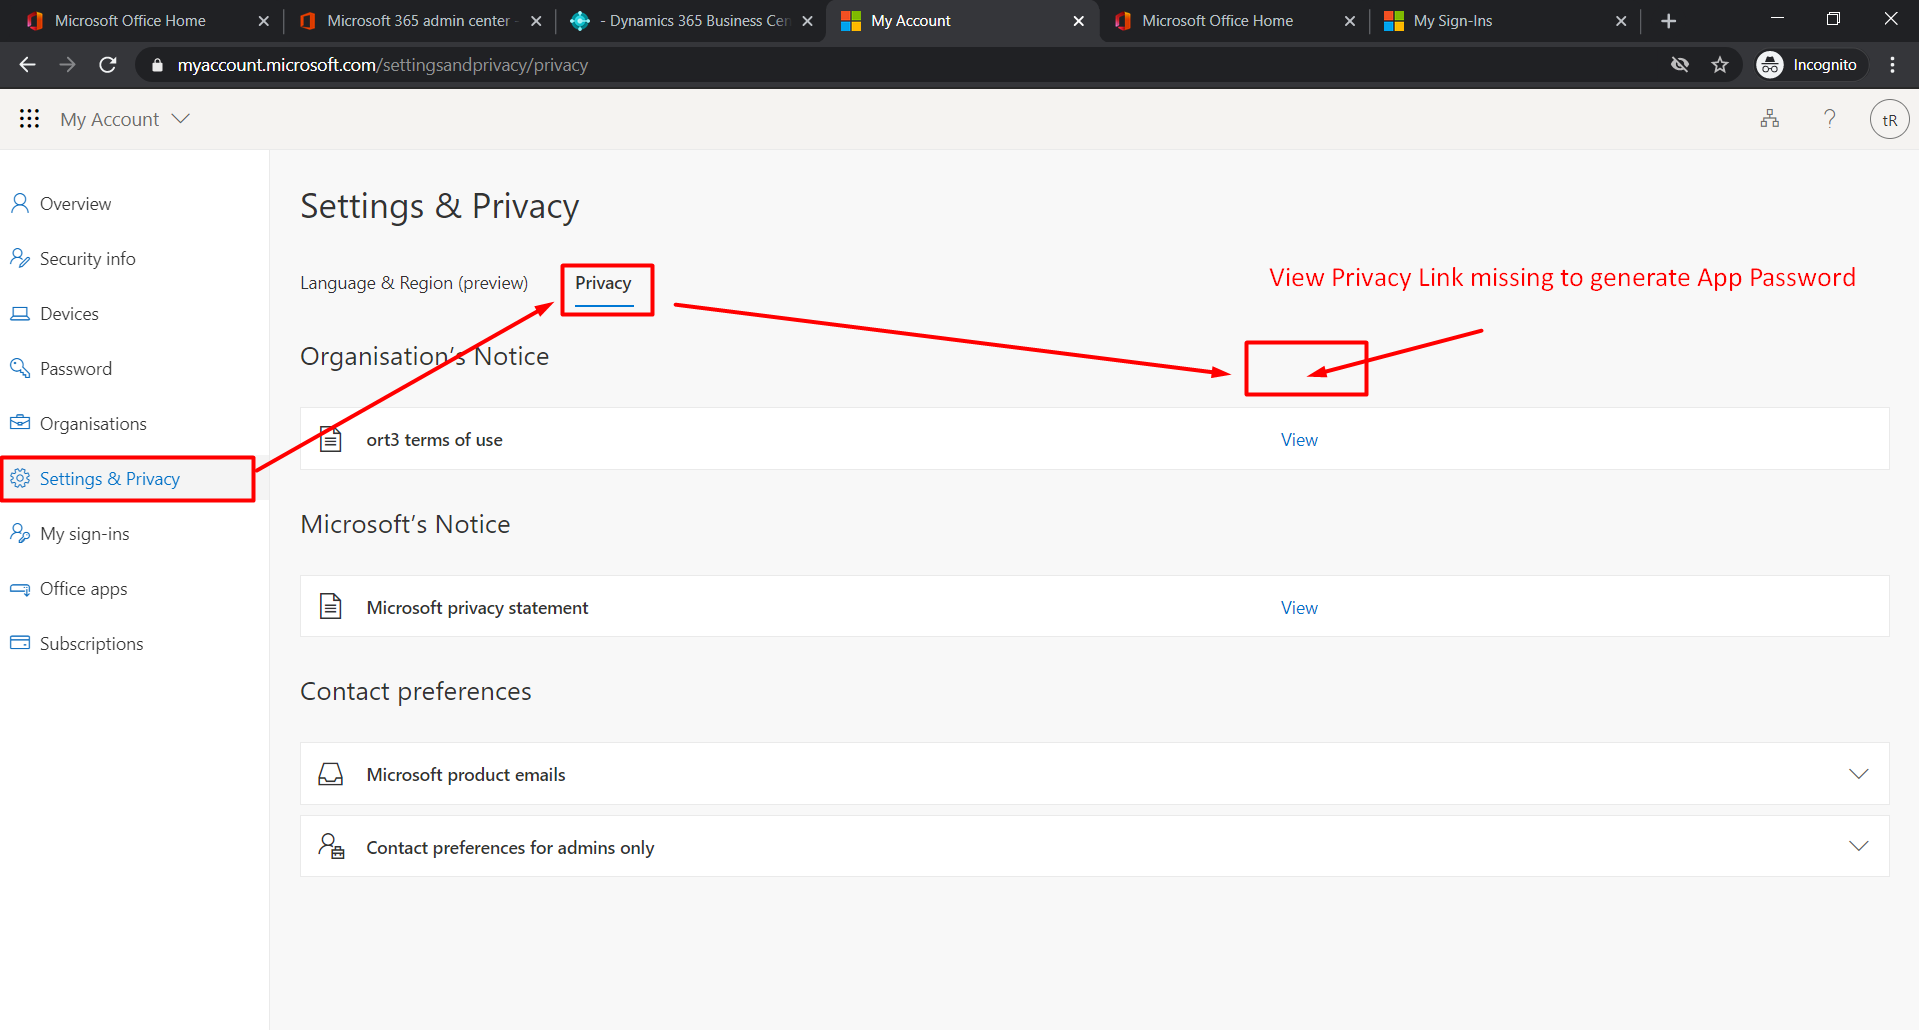Open the organisation chart icon in header
The height and width of the screenshot is (1030, 1919).
click(x=1770, y=119)
